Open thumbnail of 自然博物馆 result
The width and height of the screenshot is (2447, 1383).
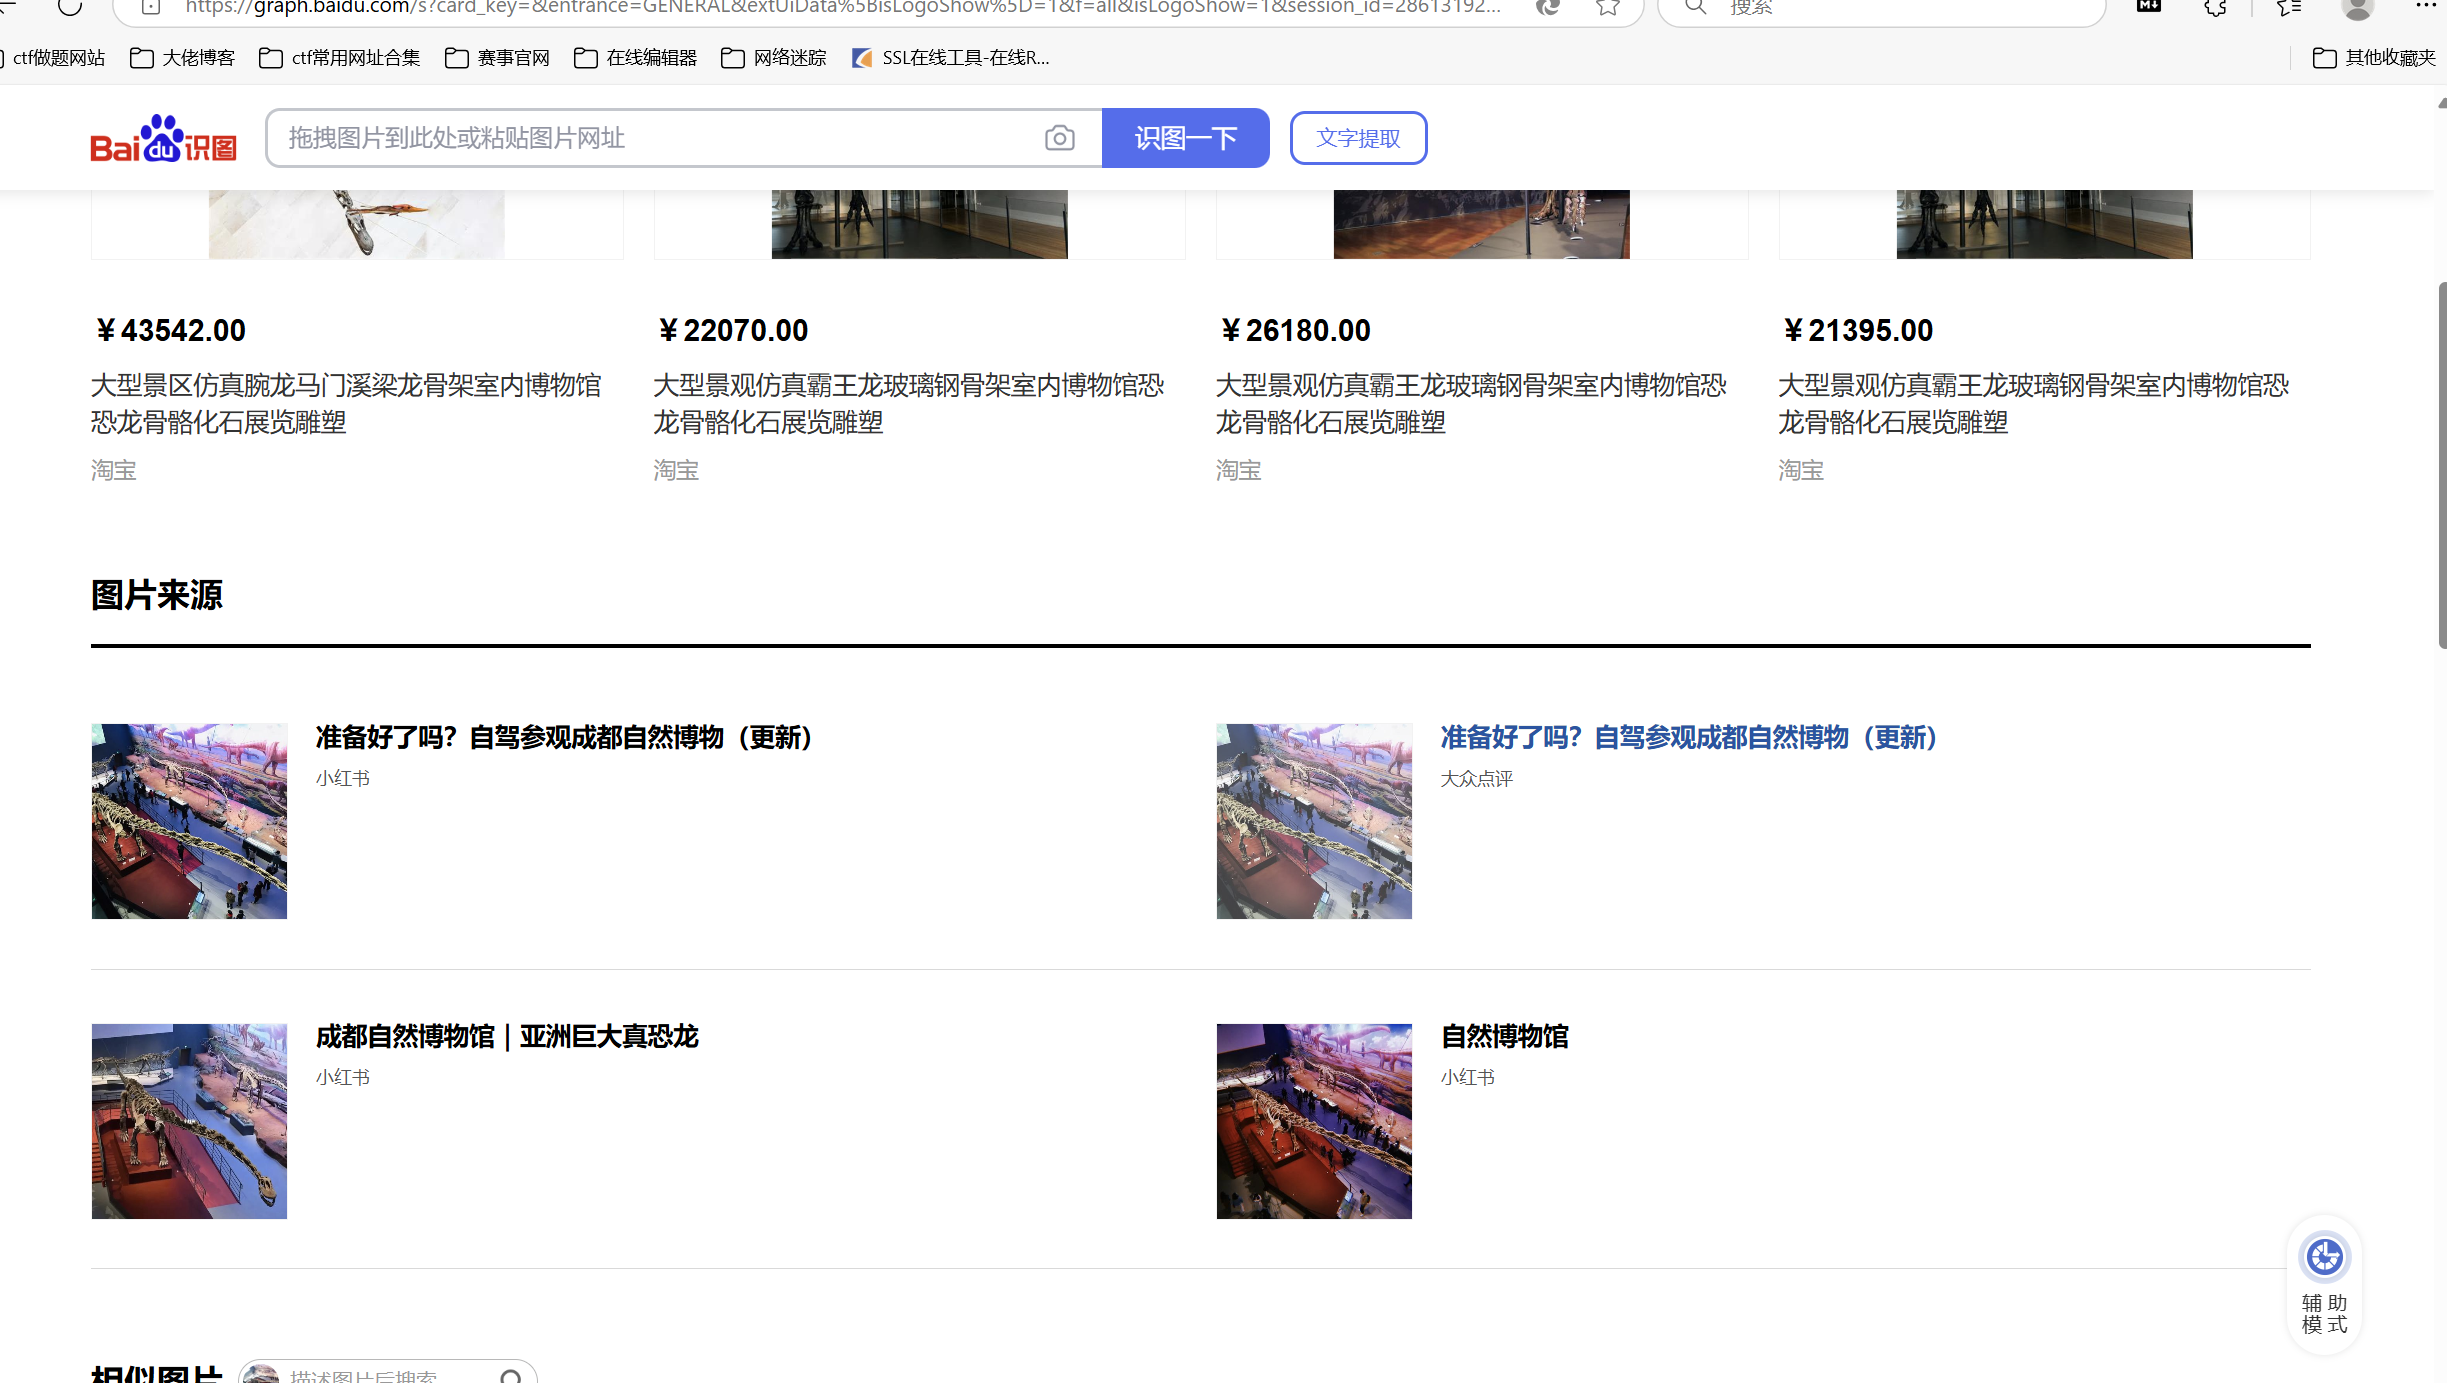1314,1121
